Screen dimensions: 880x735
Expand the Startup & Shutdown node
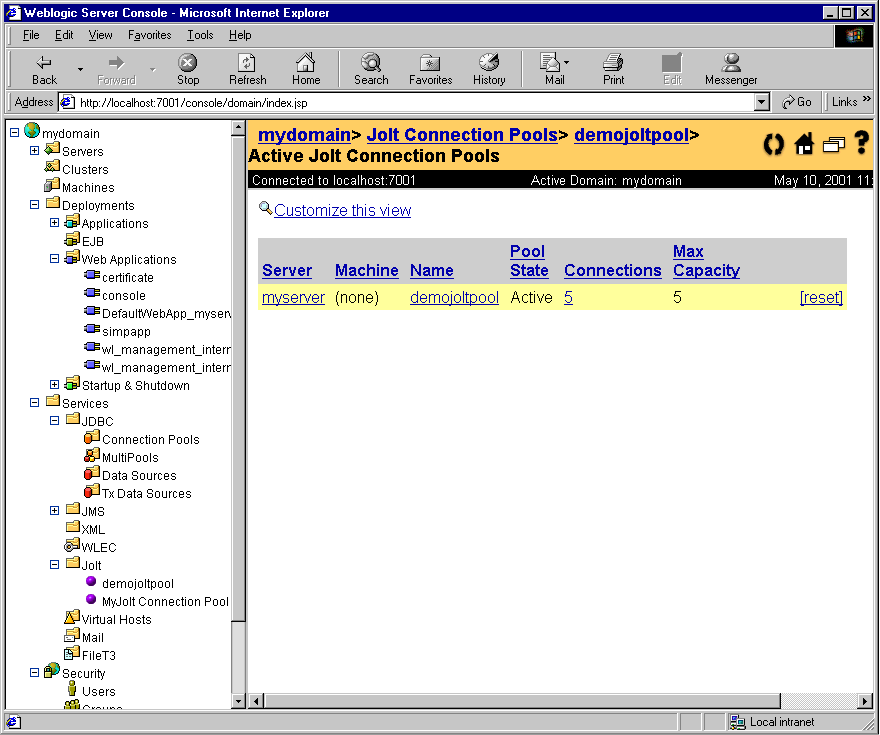click(x=53, y=384)
